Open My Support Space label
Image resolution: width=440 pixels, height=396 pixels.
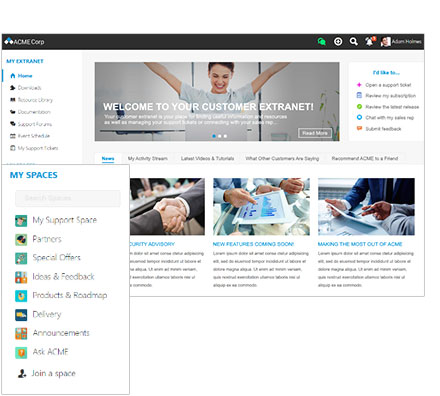click(x=64, y=220)
